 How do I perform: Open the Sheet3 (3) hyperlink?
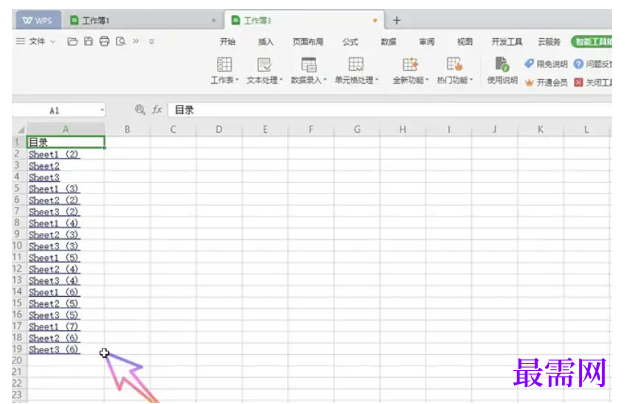[54, 246]
